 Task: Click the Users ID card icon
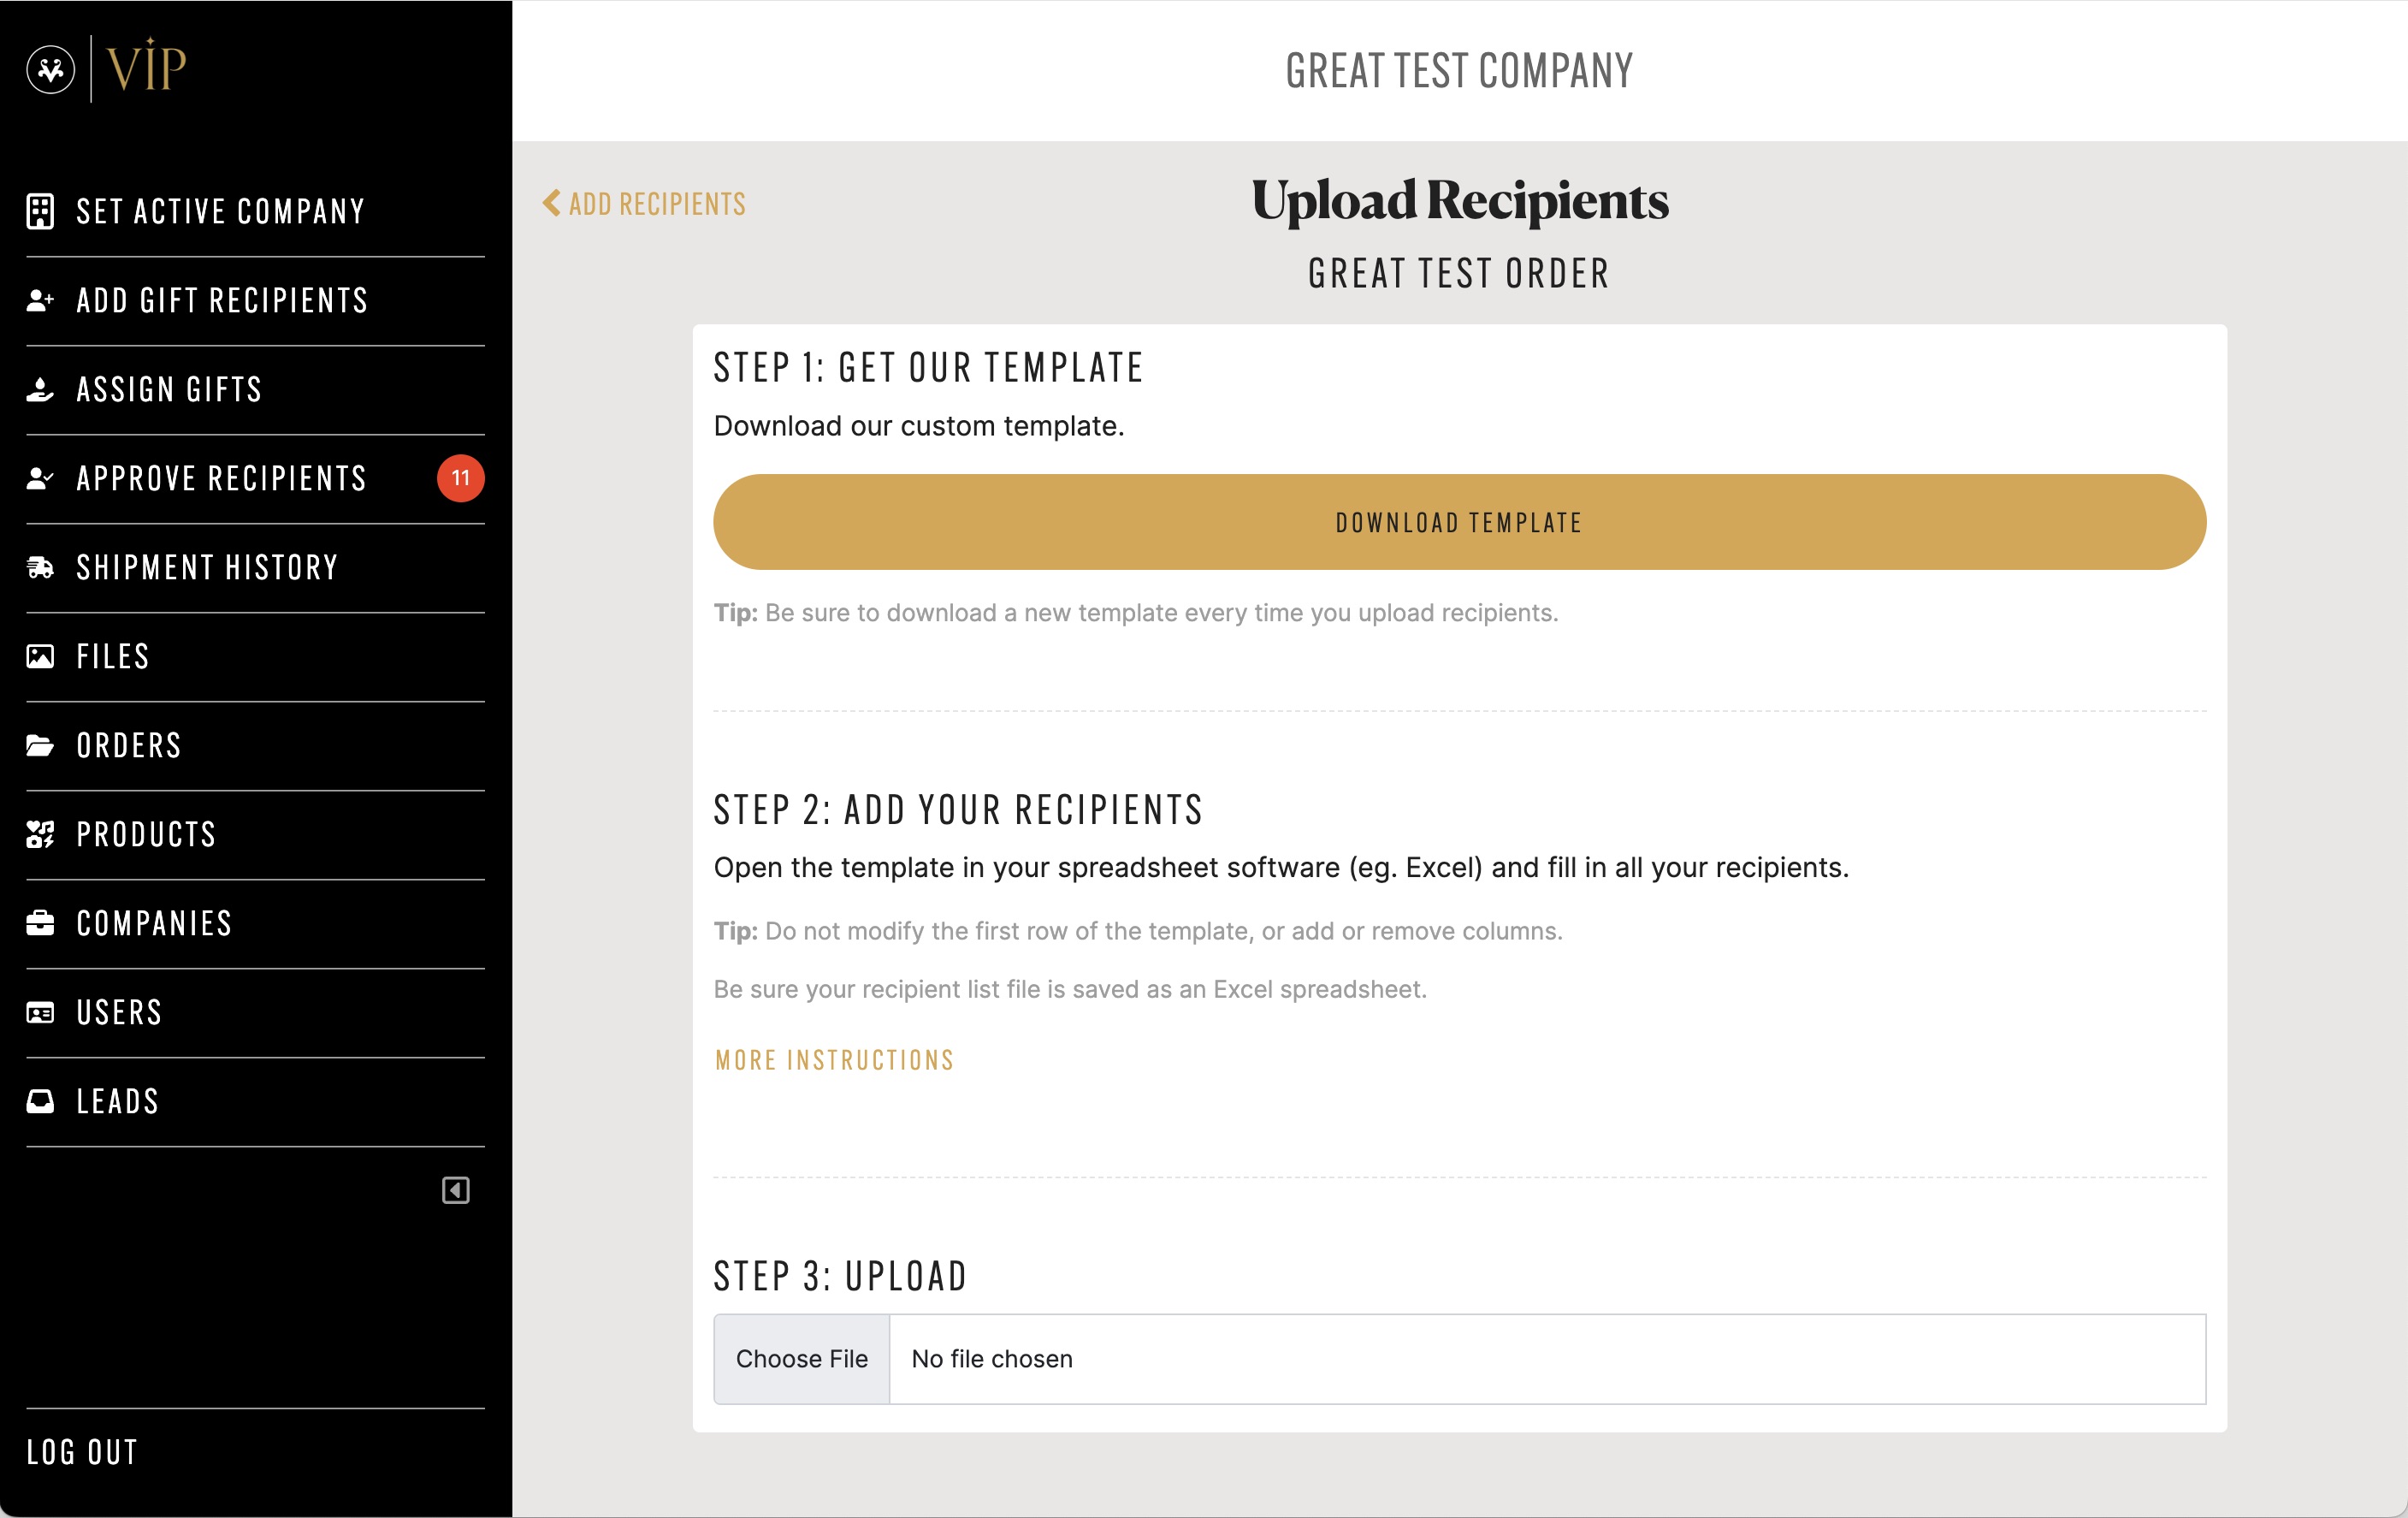40,1012
